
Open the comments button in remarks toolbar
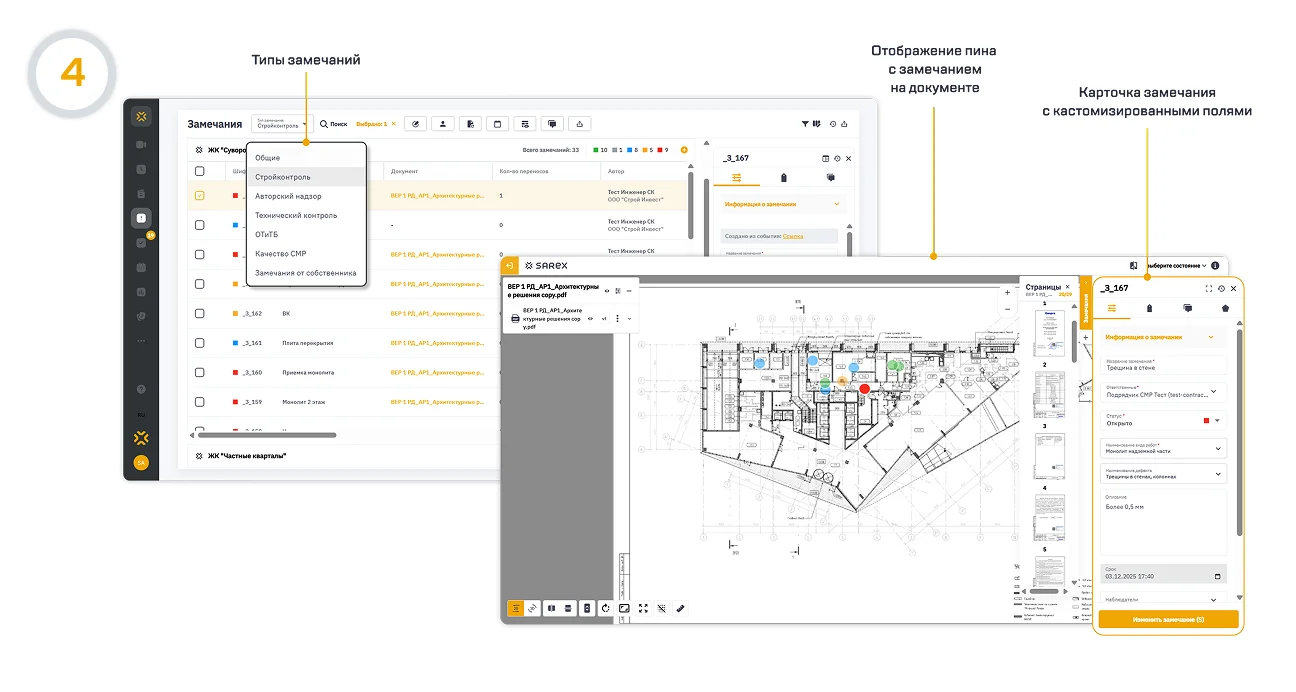552,124
